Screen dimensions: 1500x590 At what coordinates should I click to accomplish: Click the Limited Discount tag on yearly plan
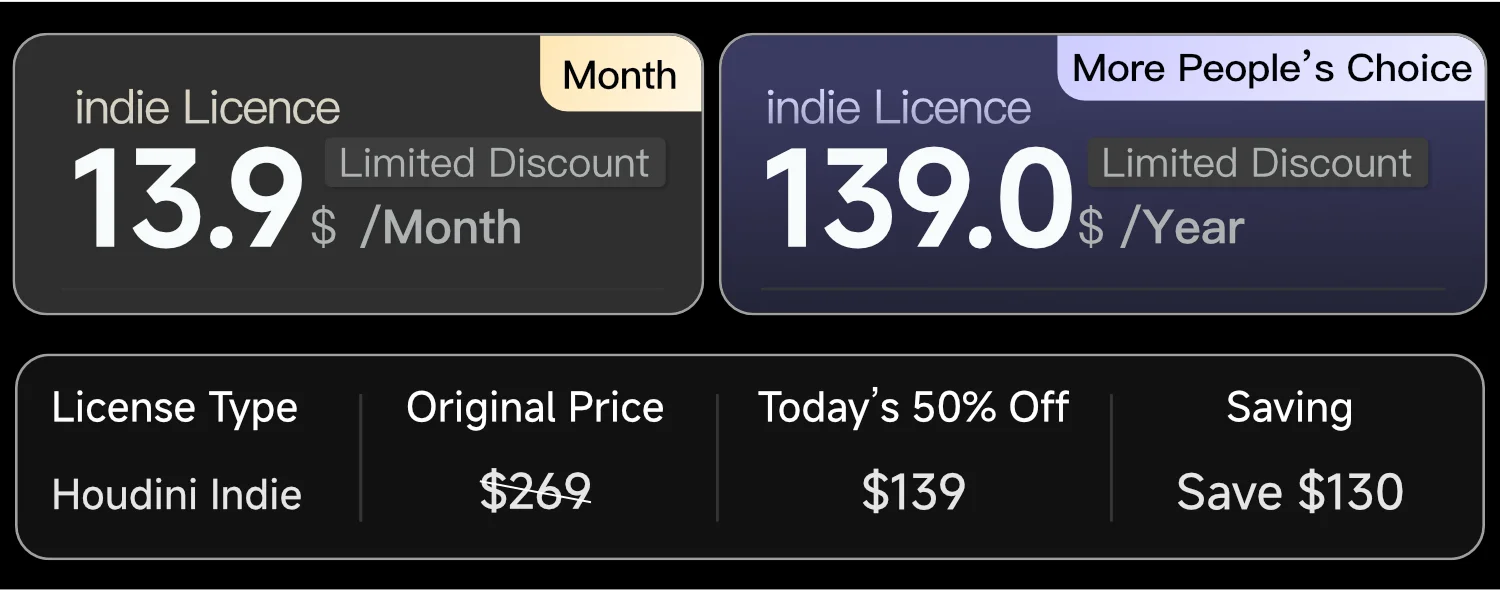(x=1255, y=163)
